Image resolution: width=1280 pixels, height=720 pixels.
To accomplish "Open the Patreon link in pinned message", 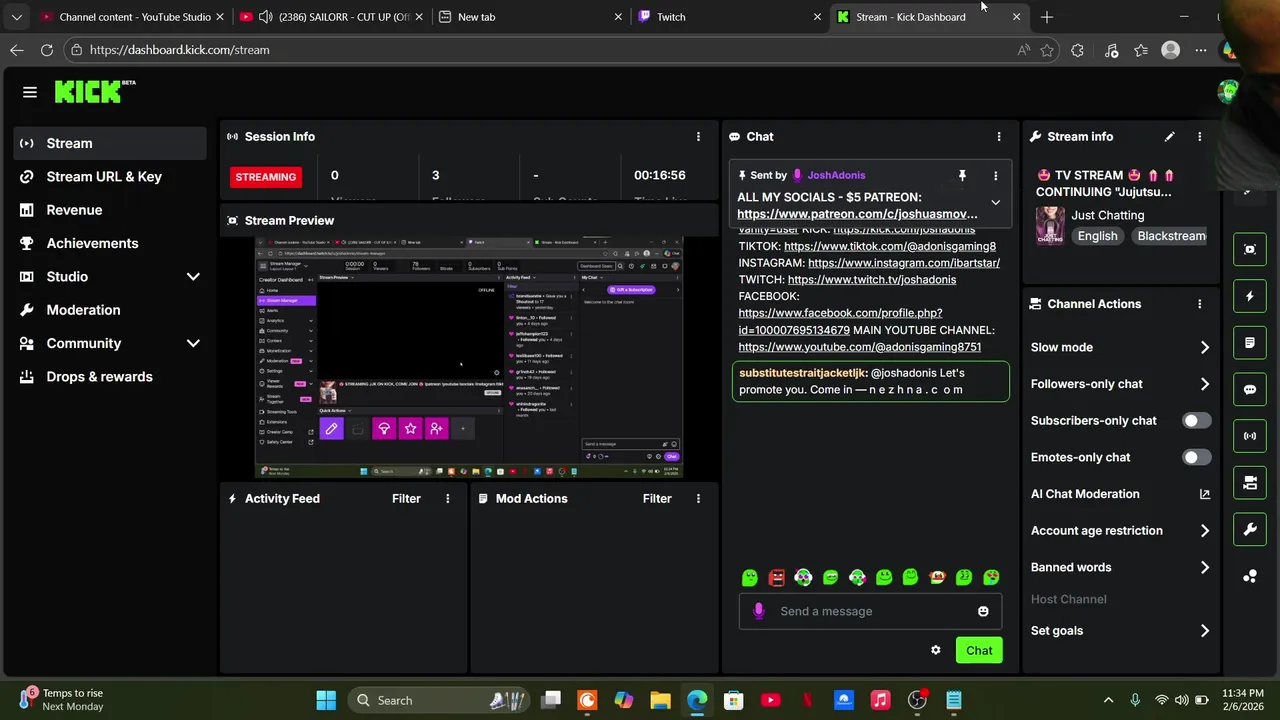I will click(x=857, y=214).
